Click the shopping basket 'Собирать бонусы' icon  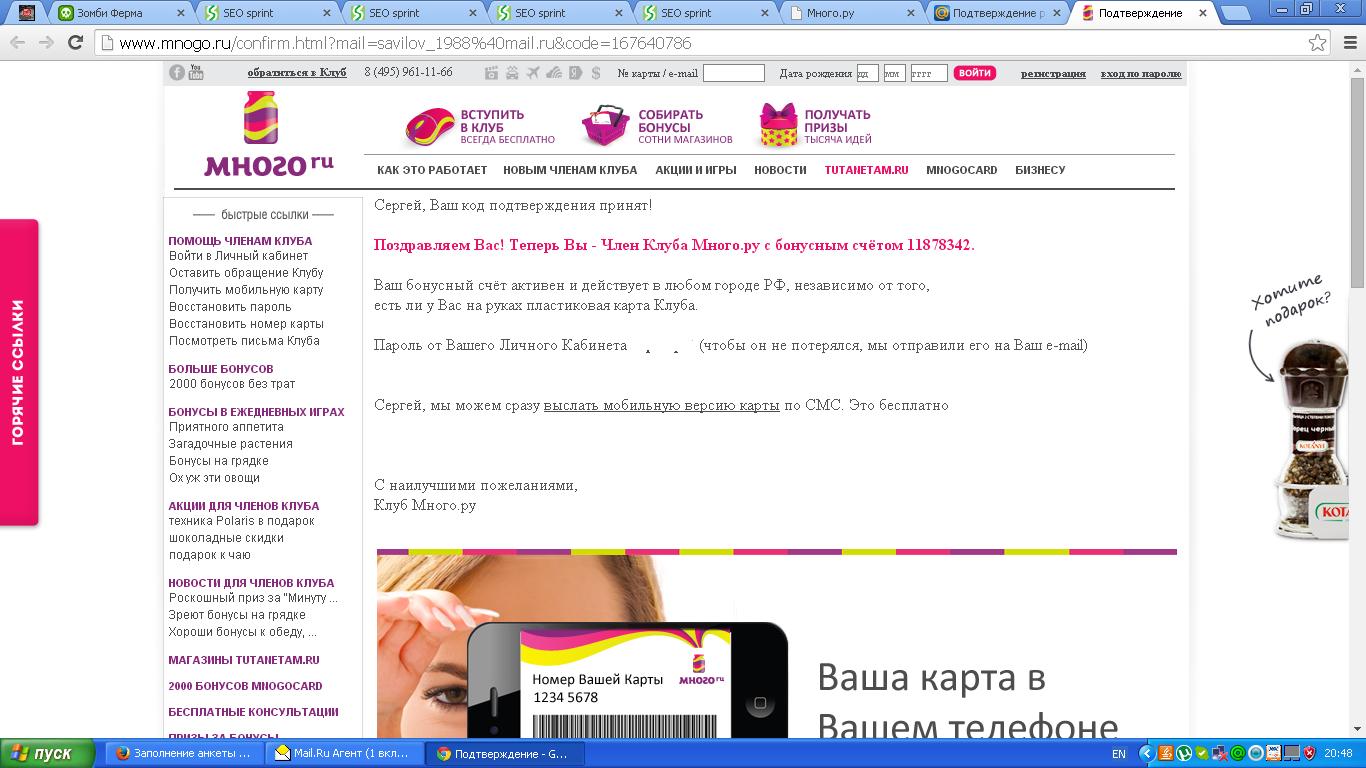click(605, 126)
